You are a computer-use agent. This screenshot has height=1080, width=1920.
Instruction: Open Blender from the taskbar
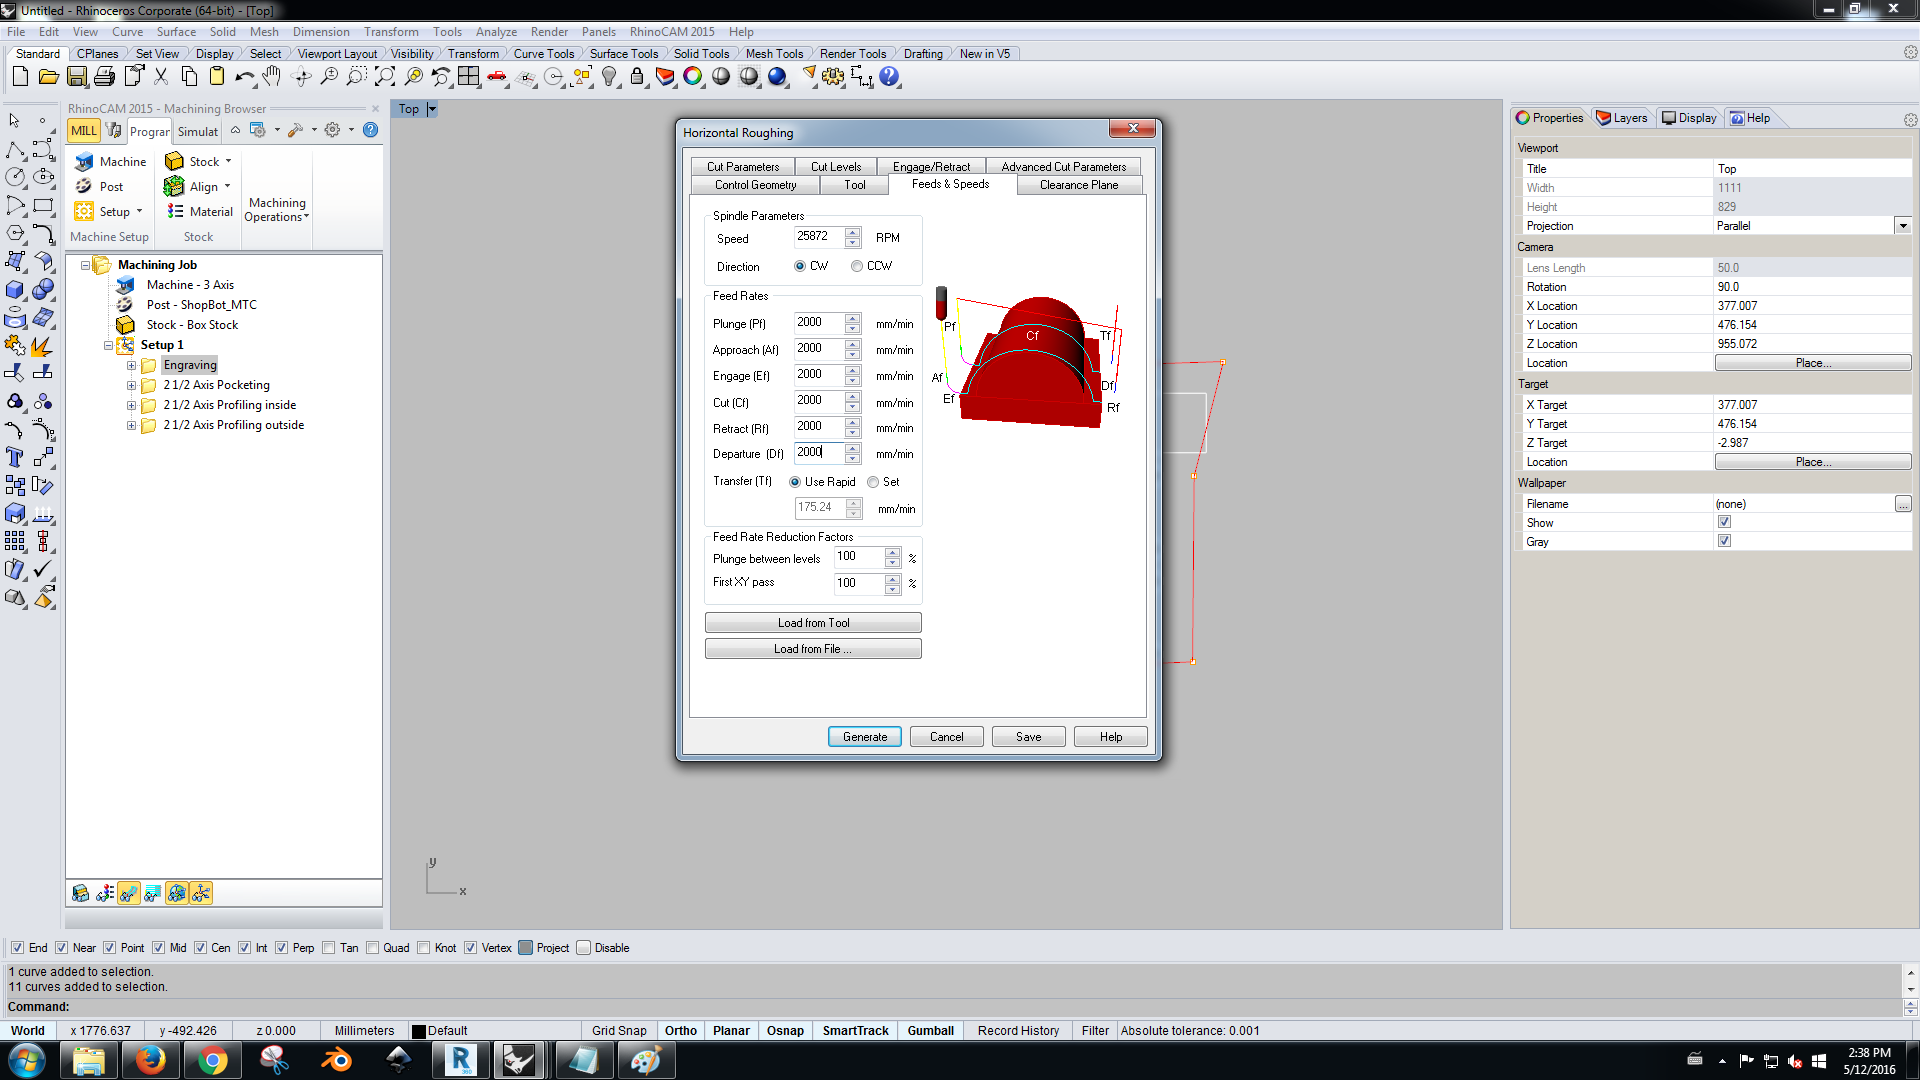click(x=337, y=1060)
